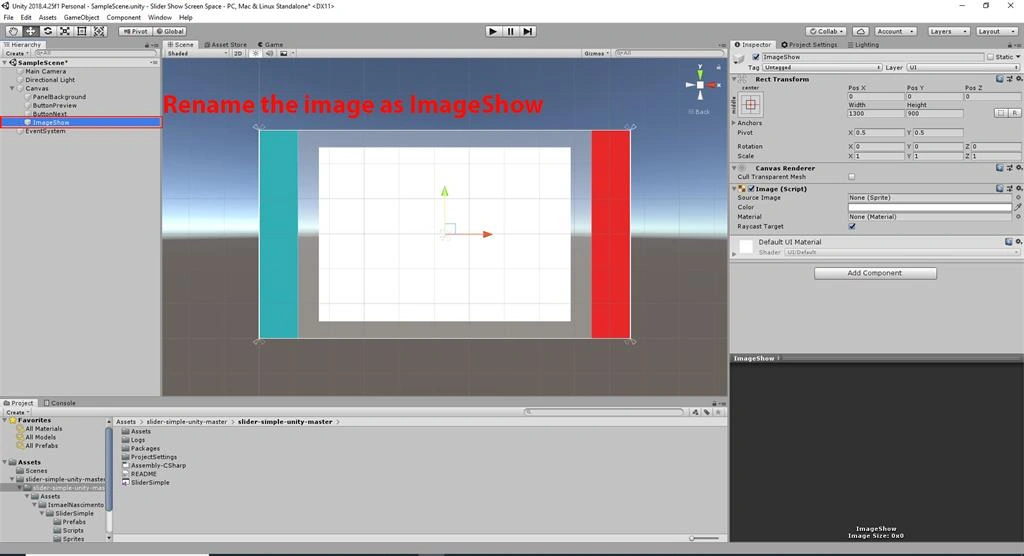Toggle Raw edit mode R button
The width and height of the screenshot is (1024, 556).
tap(1015, 114)
